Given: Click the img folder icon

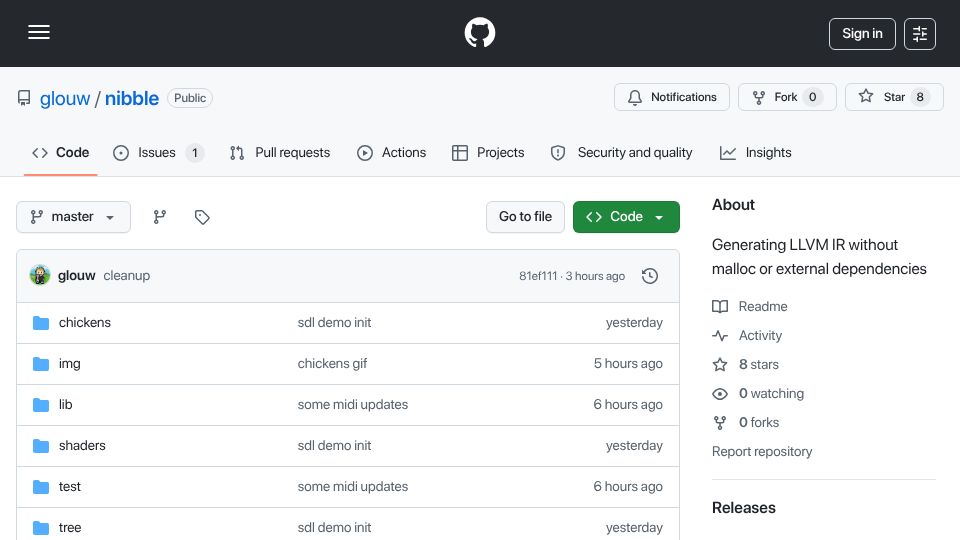Looking at the screenshot, I should pos(41,364).
